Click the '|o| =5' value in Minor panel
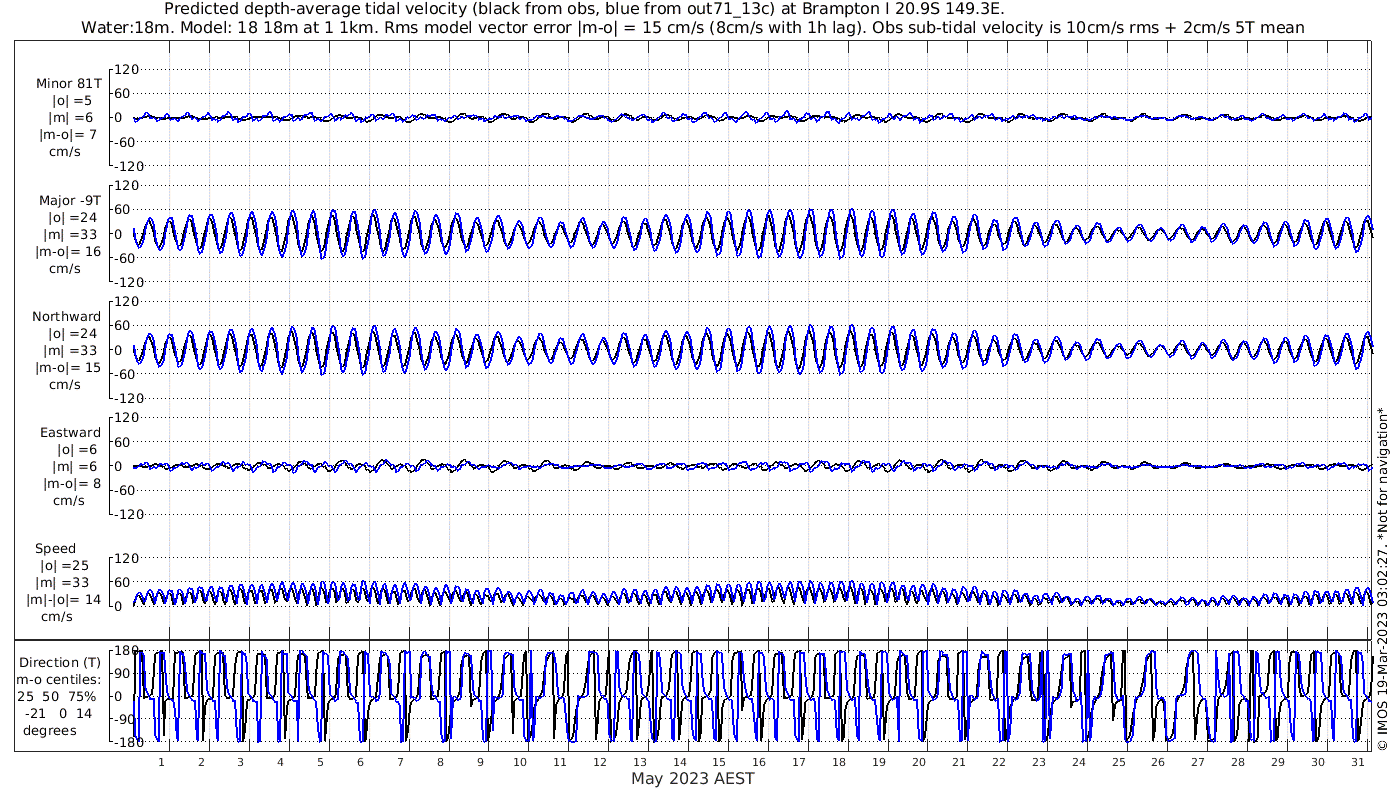The width and height of the screenshot is (1400, 800). pyautogui.click(x=72, y=101)
